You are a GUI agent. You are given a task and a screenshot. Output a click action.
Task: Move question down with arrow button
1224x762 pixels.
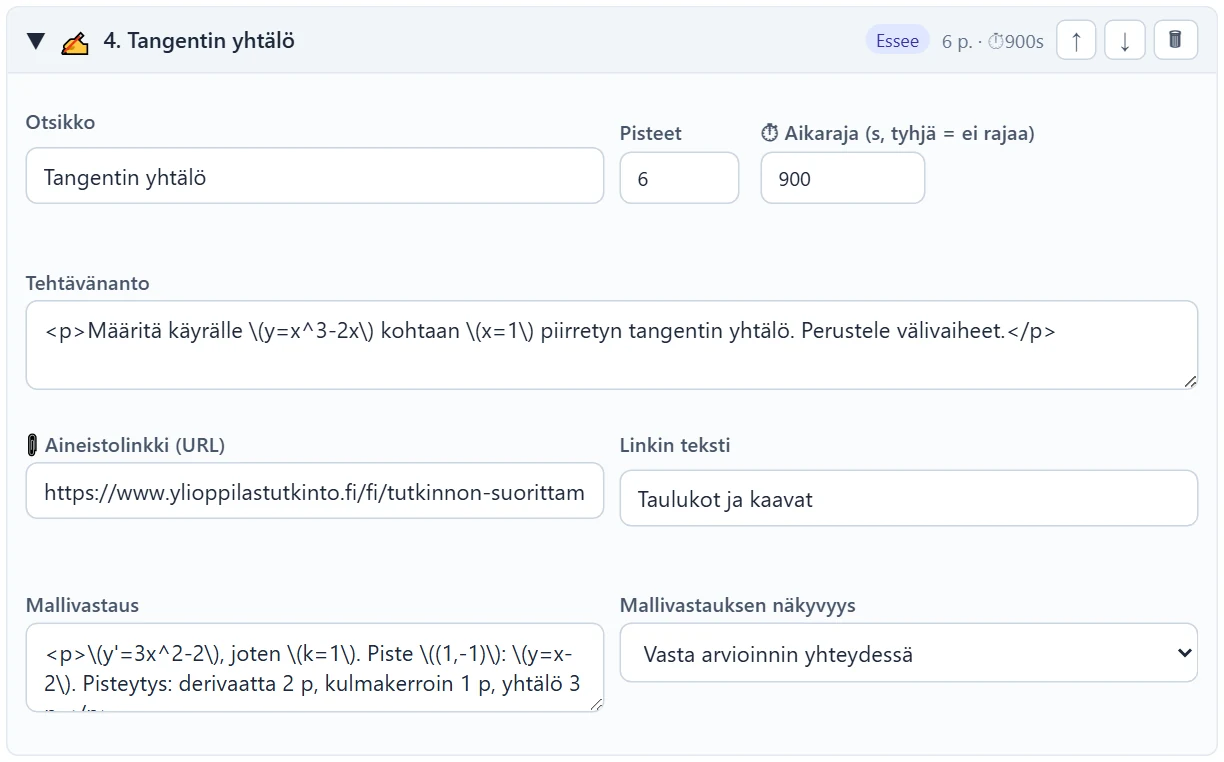point(1125,41)
